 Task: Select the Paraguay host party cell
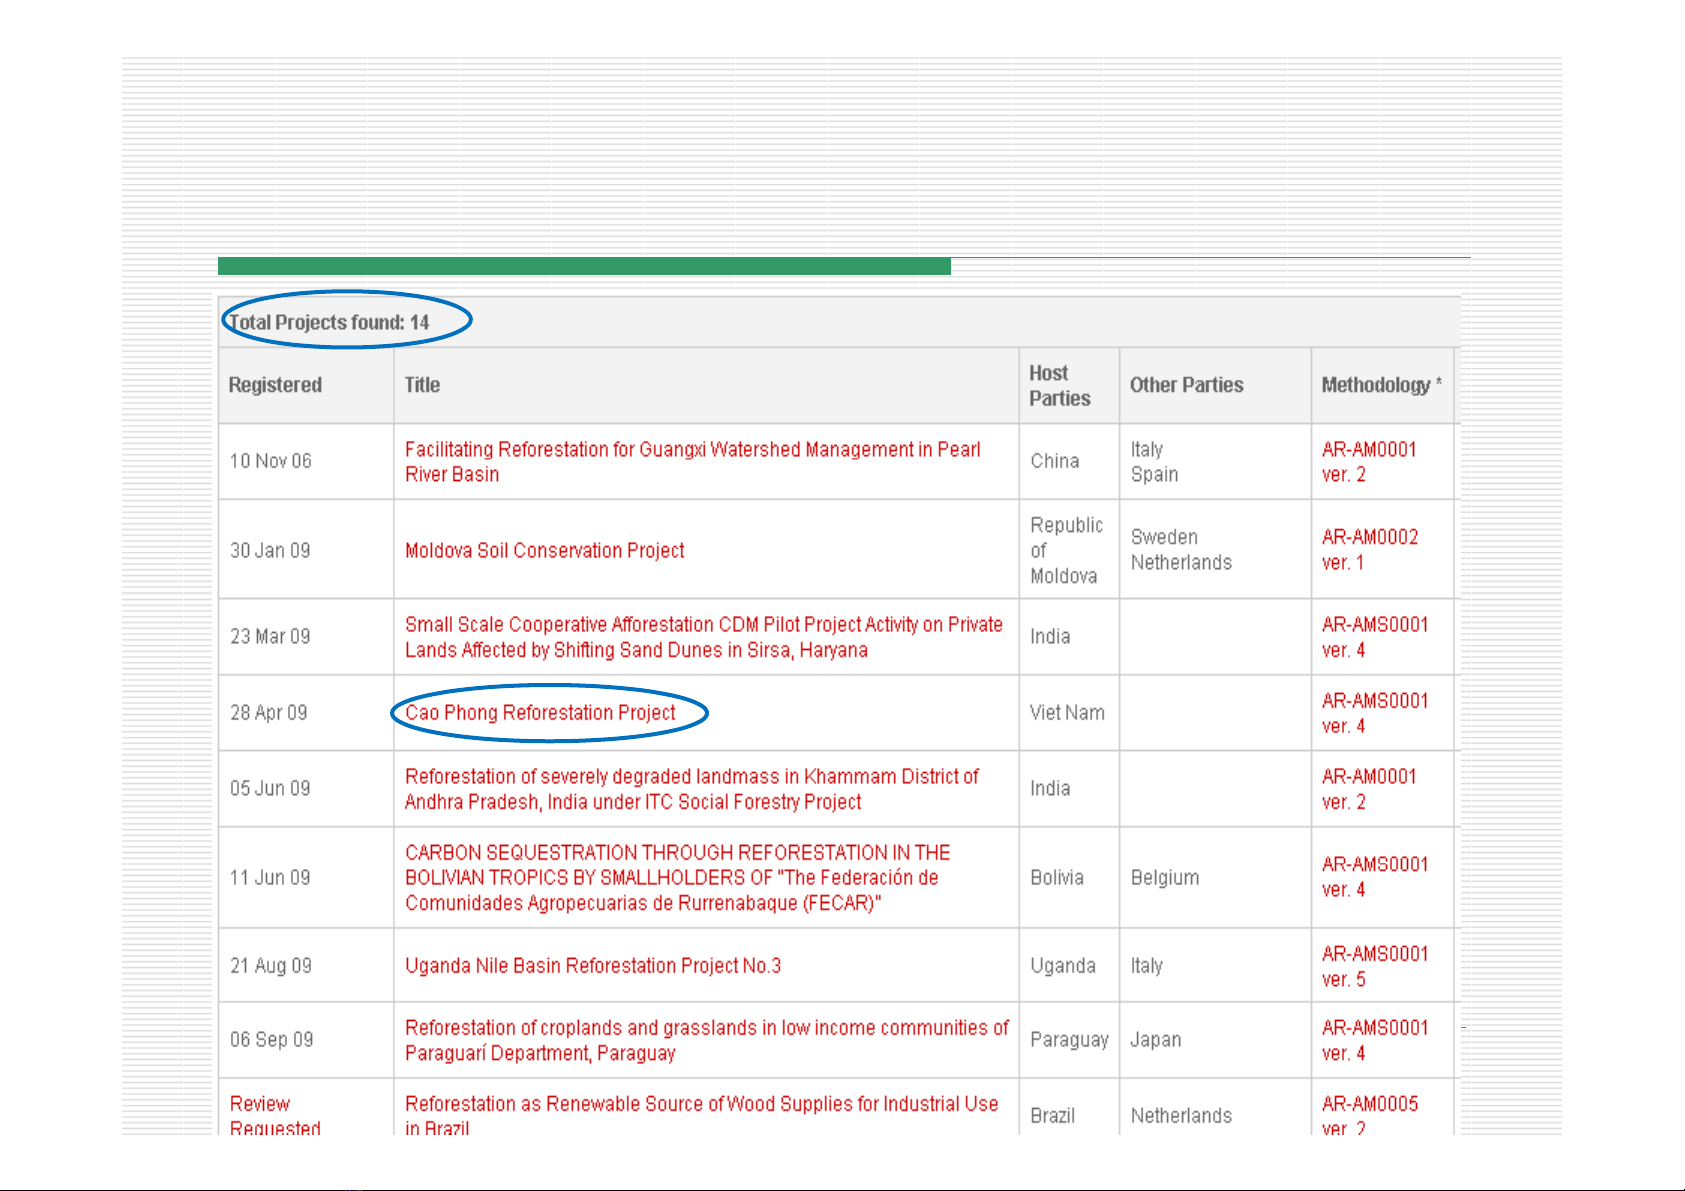coord(1069,1041)
